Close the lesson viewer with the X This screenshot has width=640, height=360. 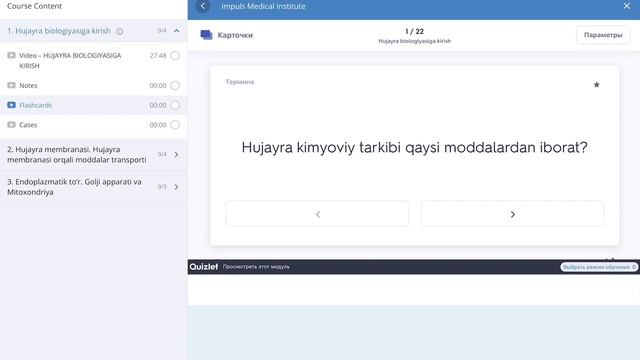click(x=627, y=6)
